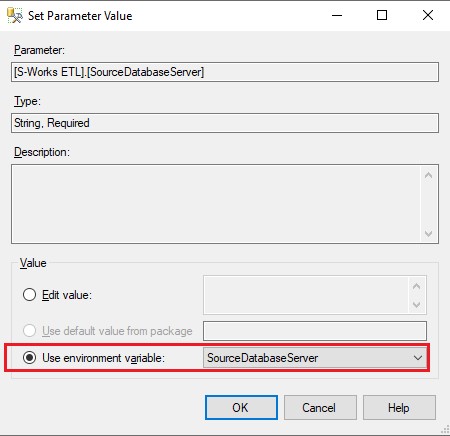Image resolution: width=450 pixels, height=436 pixels.
Task: Confirm with the OK button
Action: (241, 407)
